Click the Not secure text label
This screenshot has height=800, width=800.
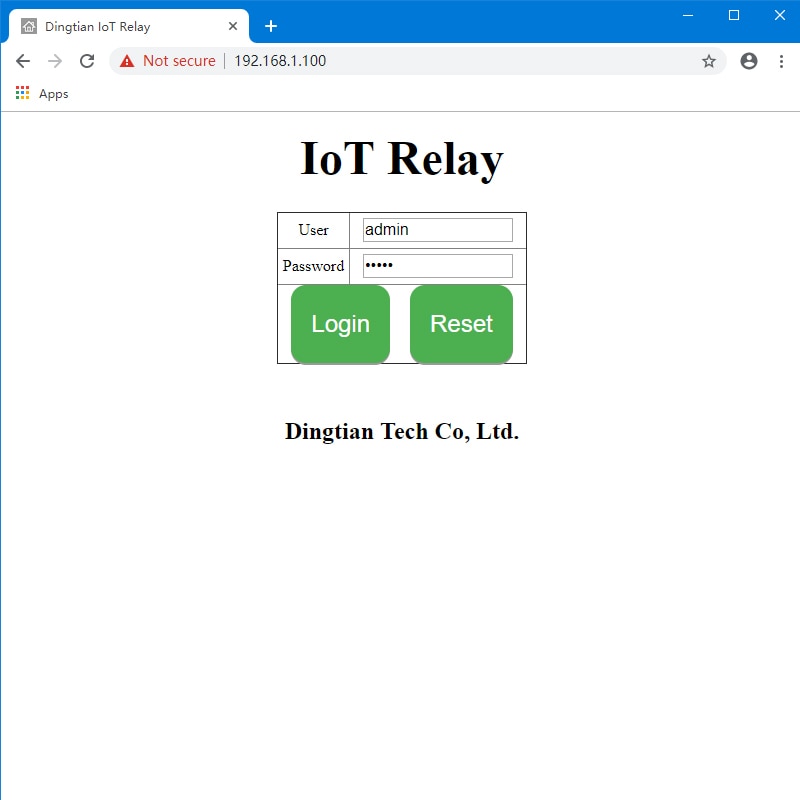[x=179, y=61]
